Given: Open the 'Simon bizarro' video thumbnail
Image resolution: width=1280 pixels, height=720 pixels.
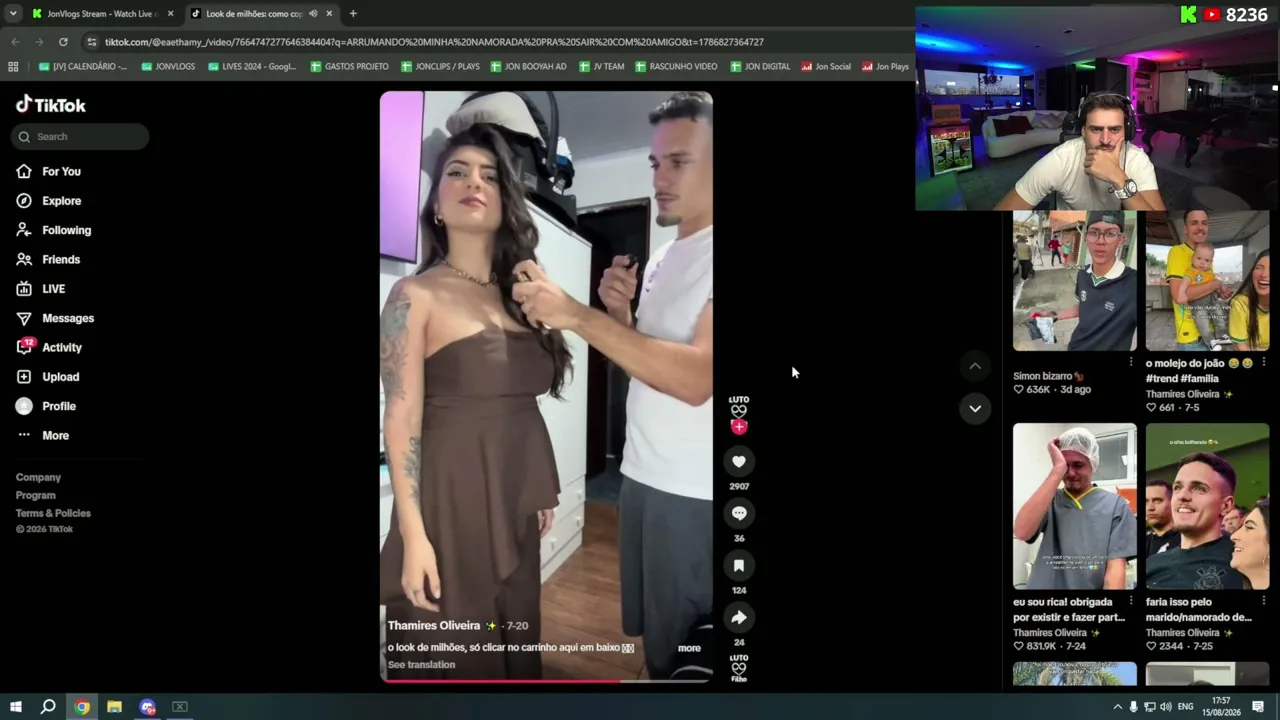Looking at the screenshot, I should click(1075, 281).
